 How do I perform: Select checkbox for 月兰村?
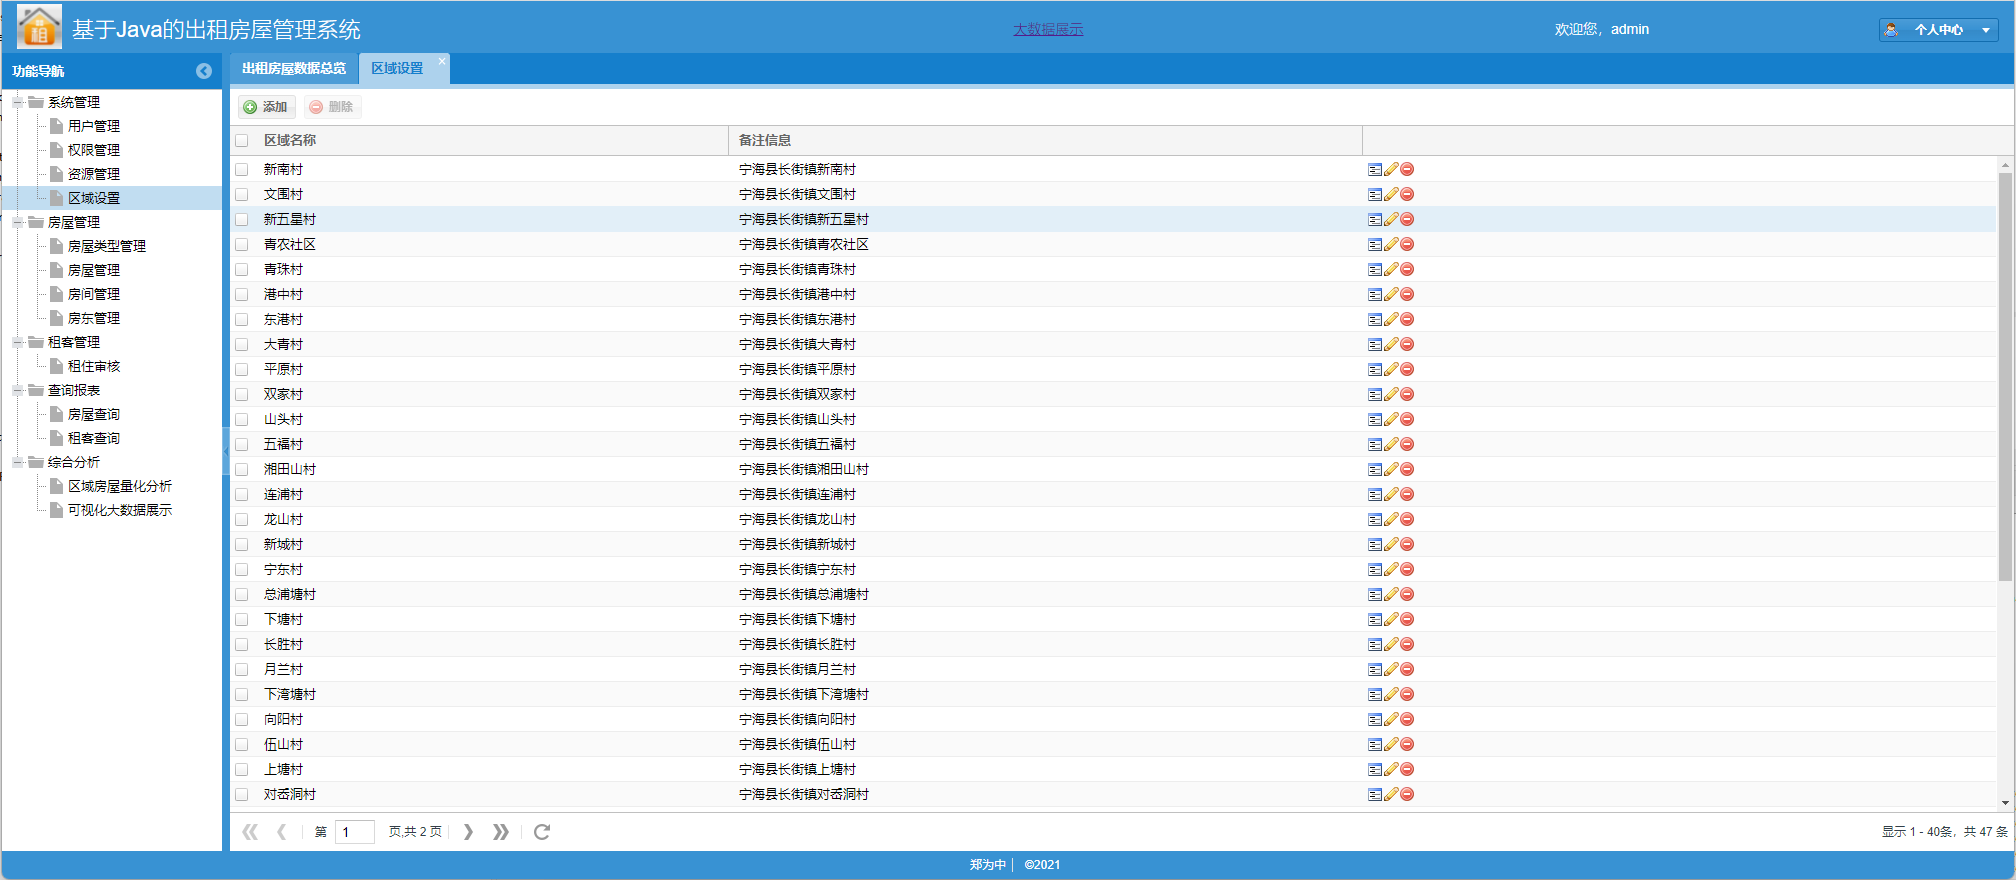pyautogui.click(x=242, y=670)
